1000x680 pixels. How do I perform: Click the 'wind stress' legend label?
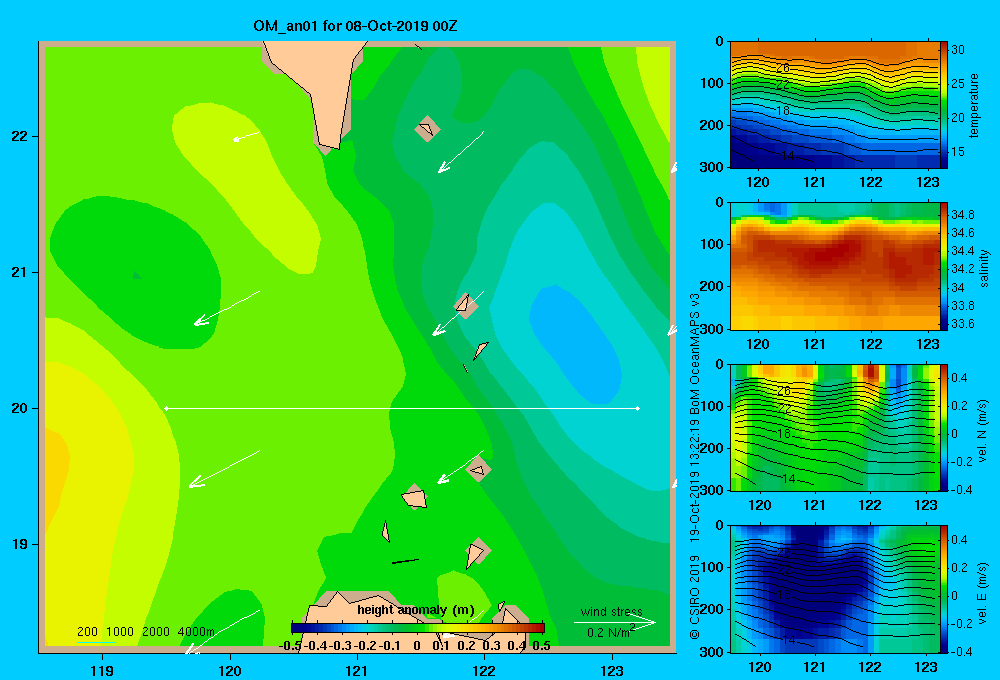pyautogui.click(x=612, y=611)
